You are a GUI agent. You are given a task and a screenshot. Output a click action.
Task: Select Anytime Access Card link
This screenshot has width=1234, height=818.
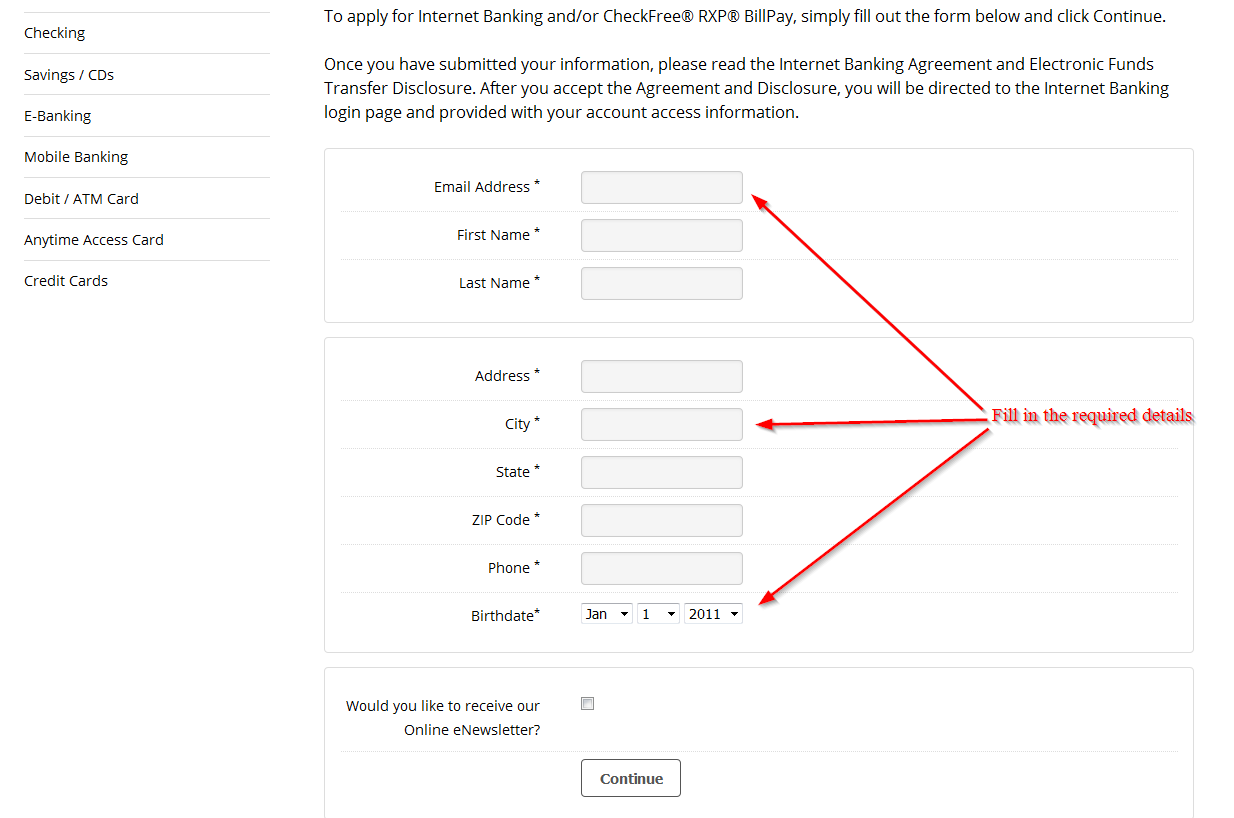[94, 240]
